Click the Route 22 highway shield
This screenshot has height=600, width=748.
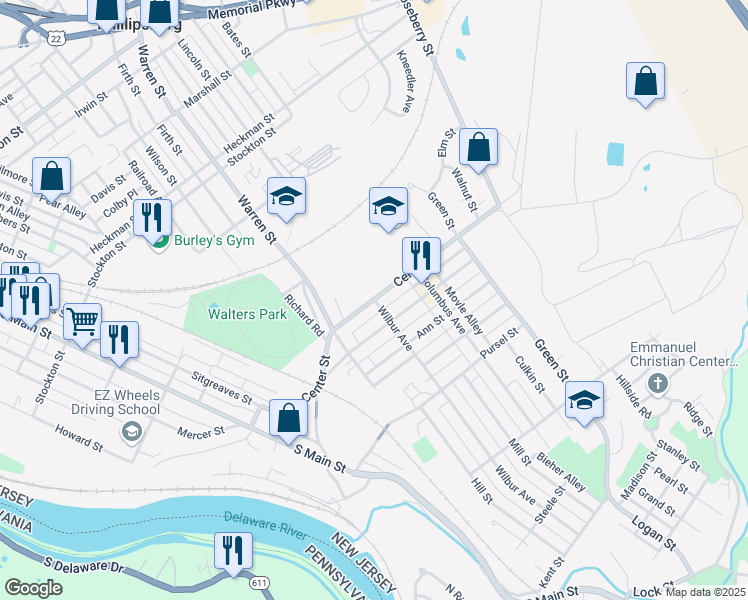coord(56,39)
